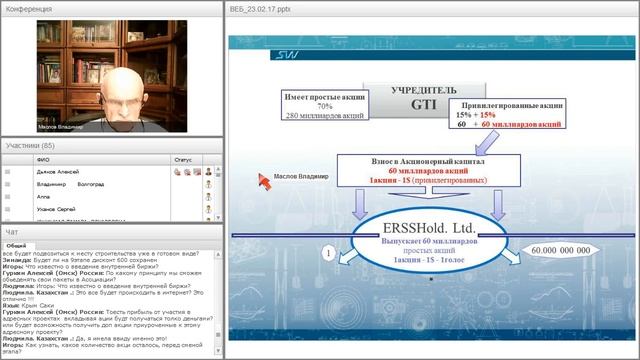
Task: Click the user avatar icon for Владимир Волгоград
Action: (209, 184)
